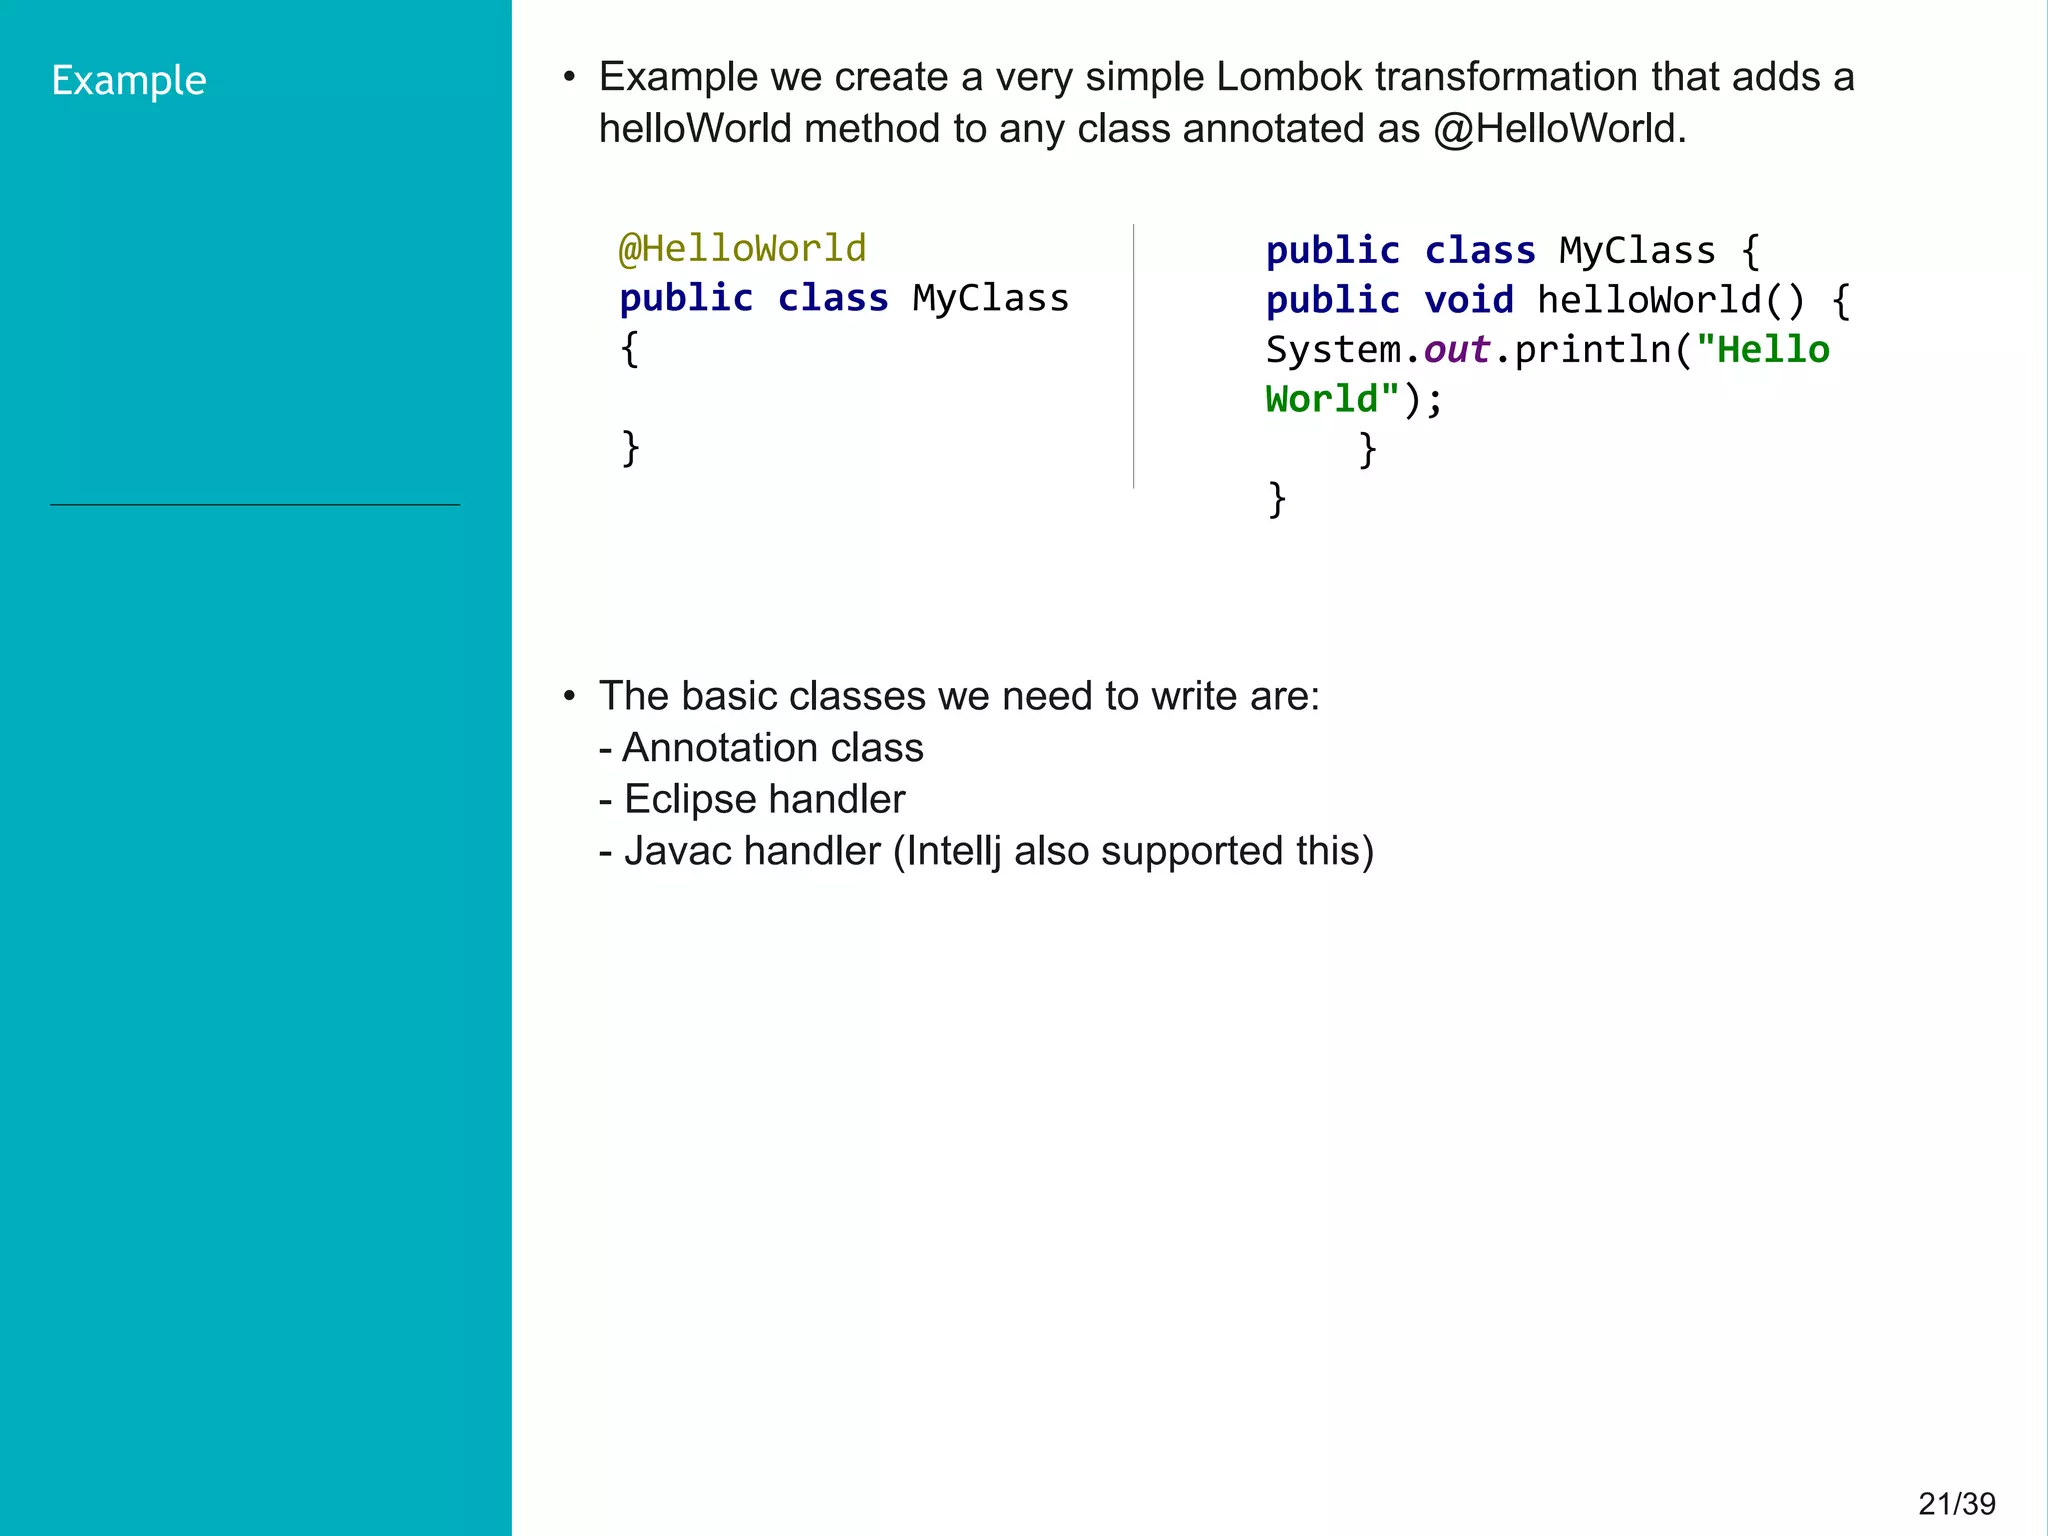Click the '@HelloWorld' annotation in the code
The width and height of the screenshot is (2048, 1536).
pyautogui.click(x=743, y=249)
